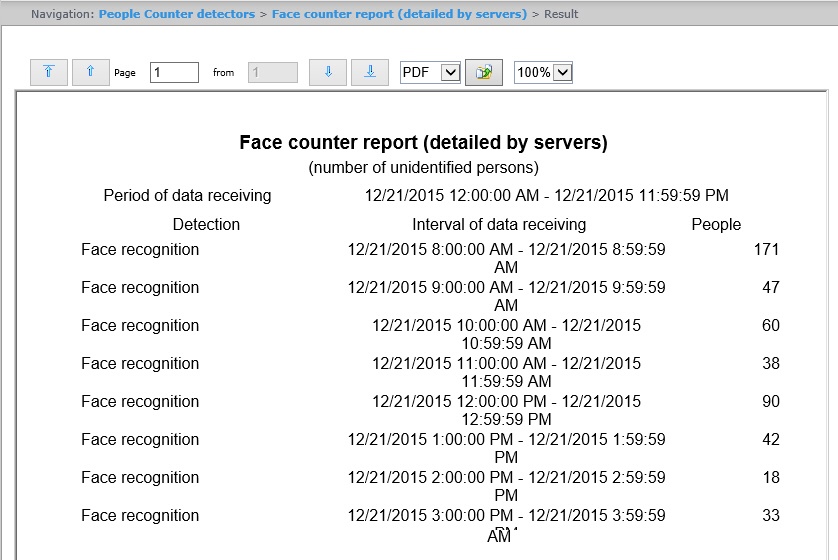Click the 8:00:00 AM - 8:59:59 interval
Image resolution: width=838 pixels, height=560 pixels.
(507, 258)
